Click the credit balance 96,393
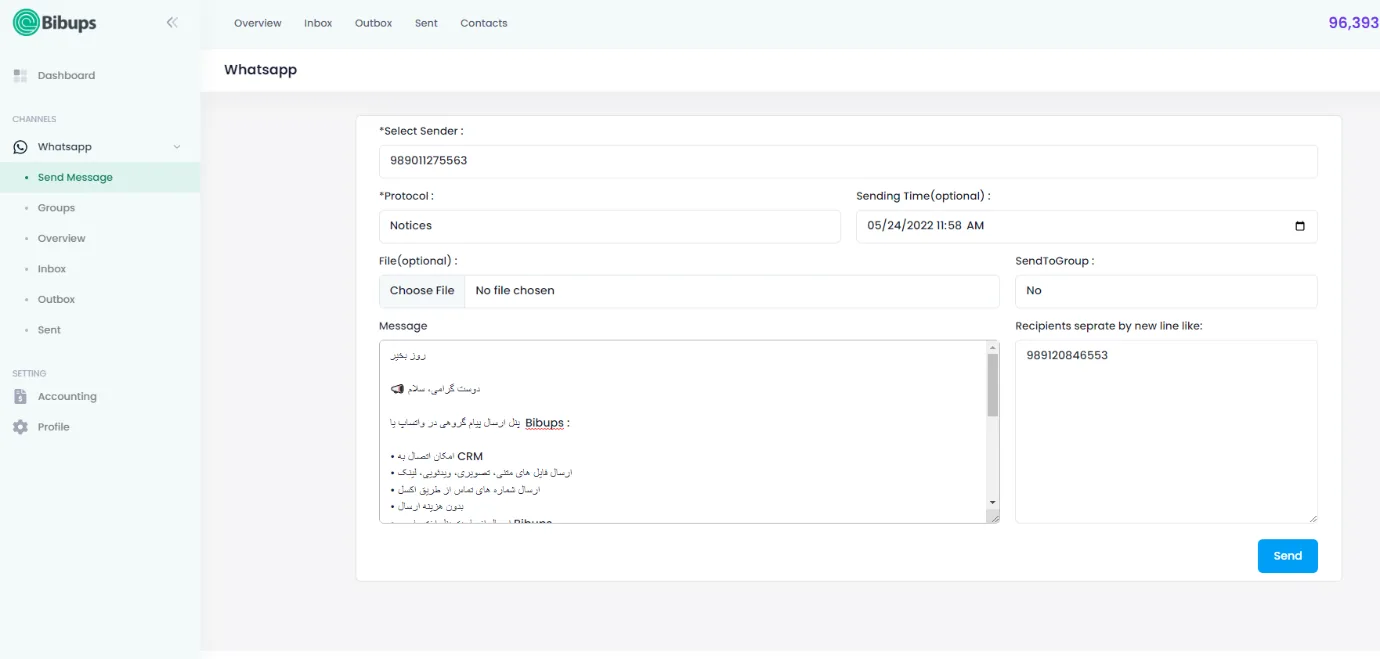Image resolution: width=1380 pixels, height=659 pixels. (x=1354, y=22)
